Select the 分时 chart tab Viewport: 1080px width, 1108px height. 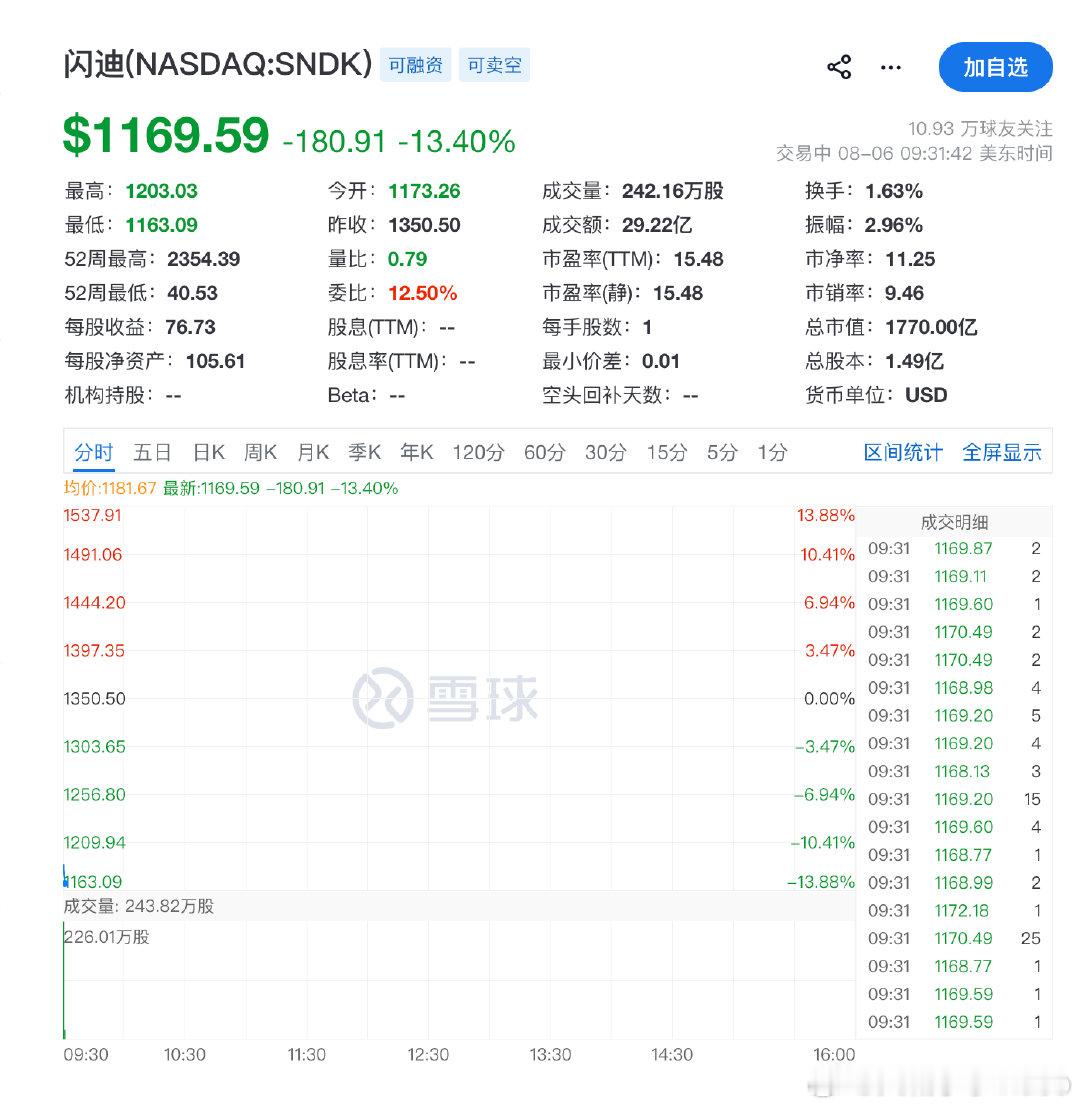click(93, 452)
